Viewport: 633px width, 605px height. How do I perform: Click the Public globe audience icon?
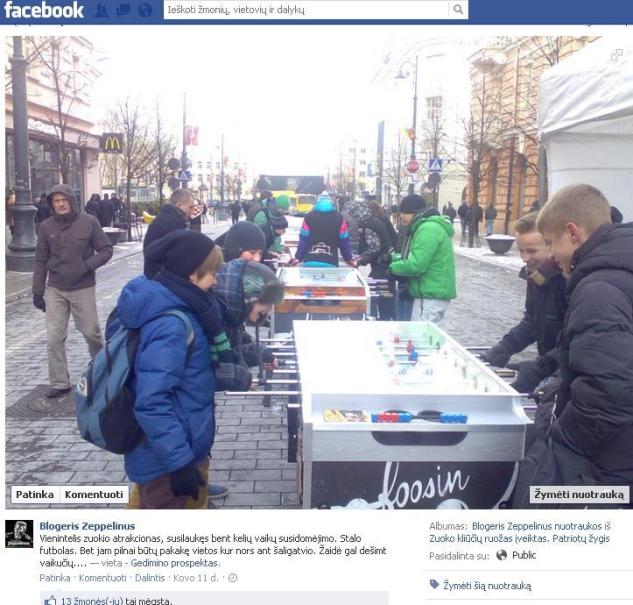pyautogui.click(x=501, y=555)
